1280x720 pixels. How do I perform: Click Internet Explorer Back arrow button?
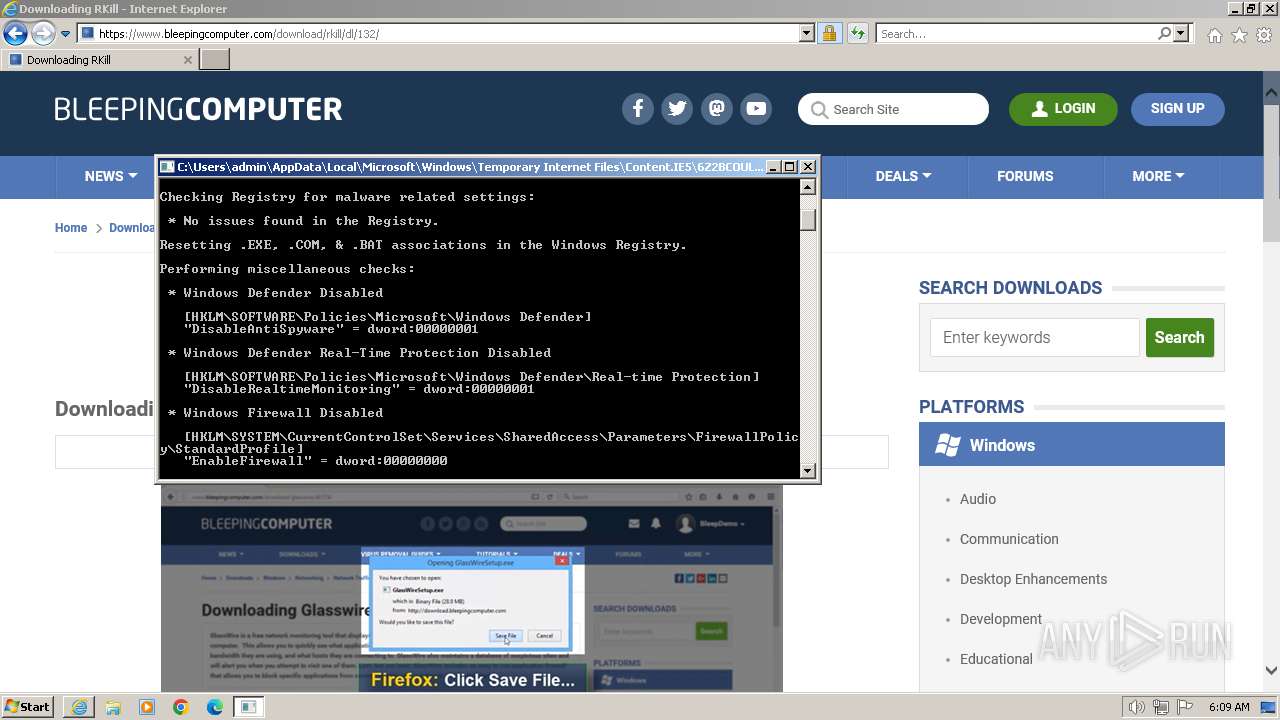click(15, 34)
